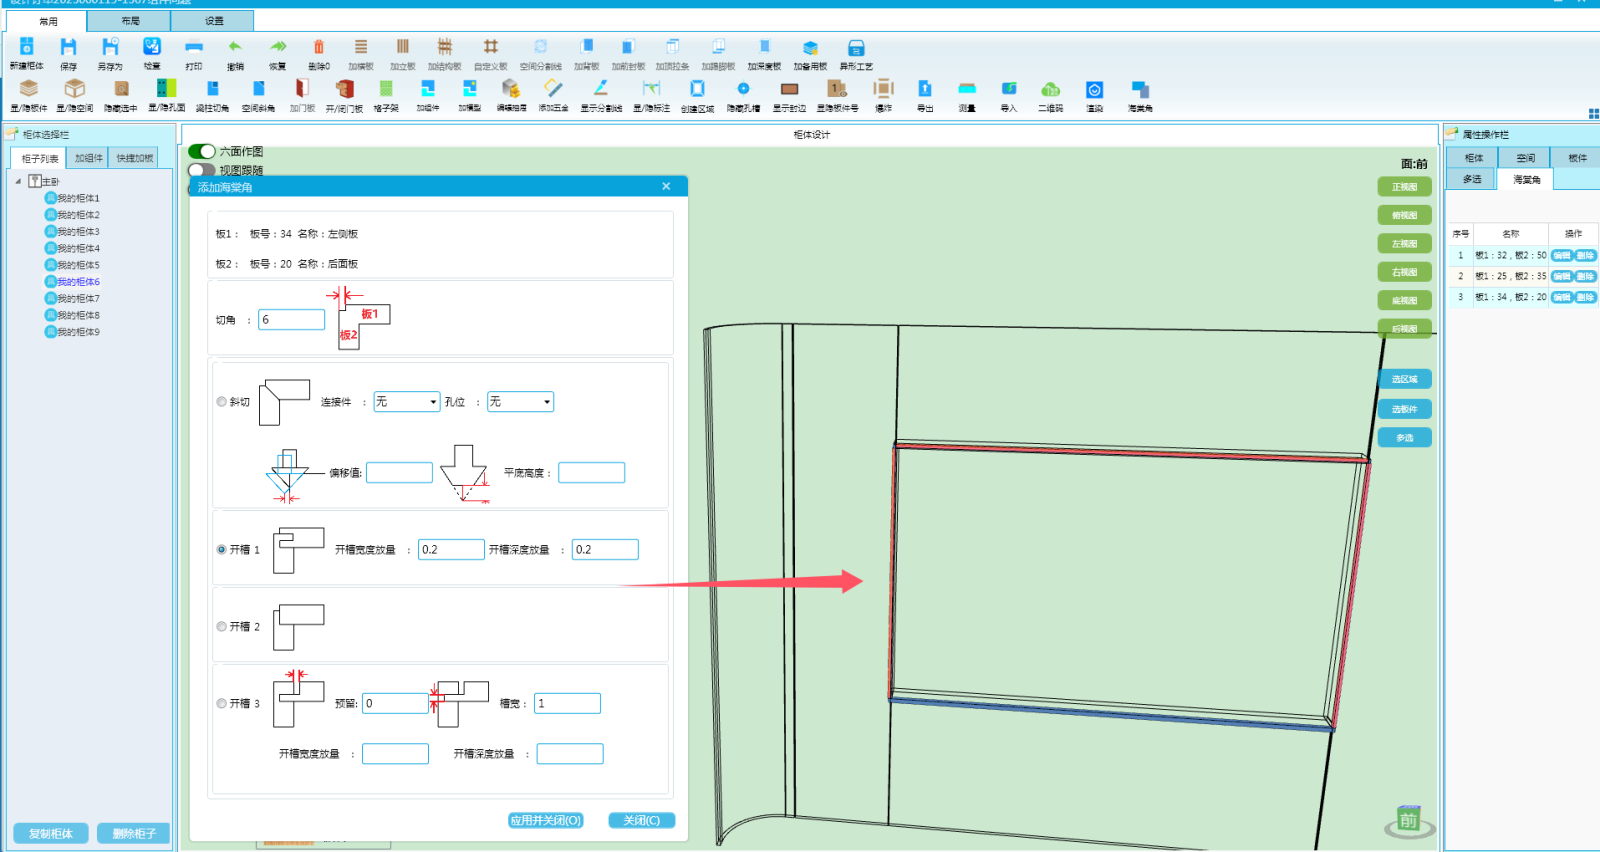Screen dimensions: 1600x852
Task: Select 我的柜体6 in the tree
Action: click(x=72, y=282)
